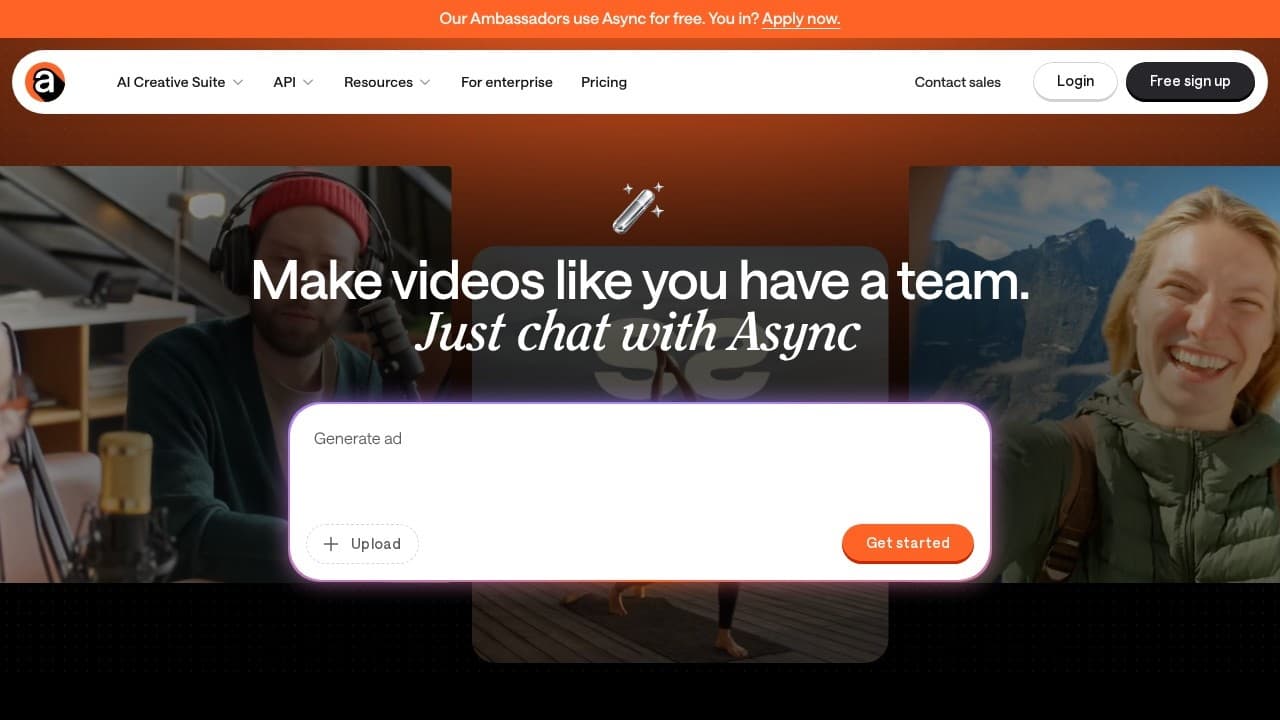Select the podcaster video thumbnail

coord(226,374)
